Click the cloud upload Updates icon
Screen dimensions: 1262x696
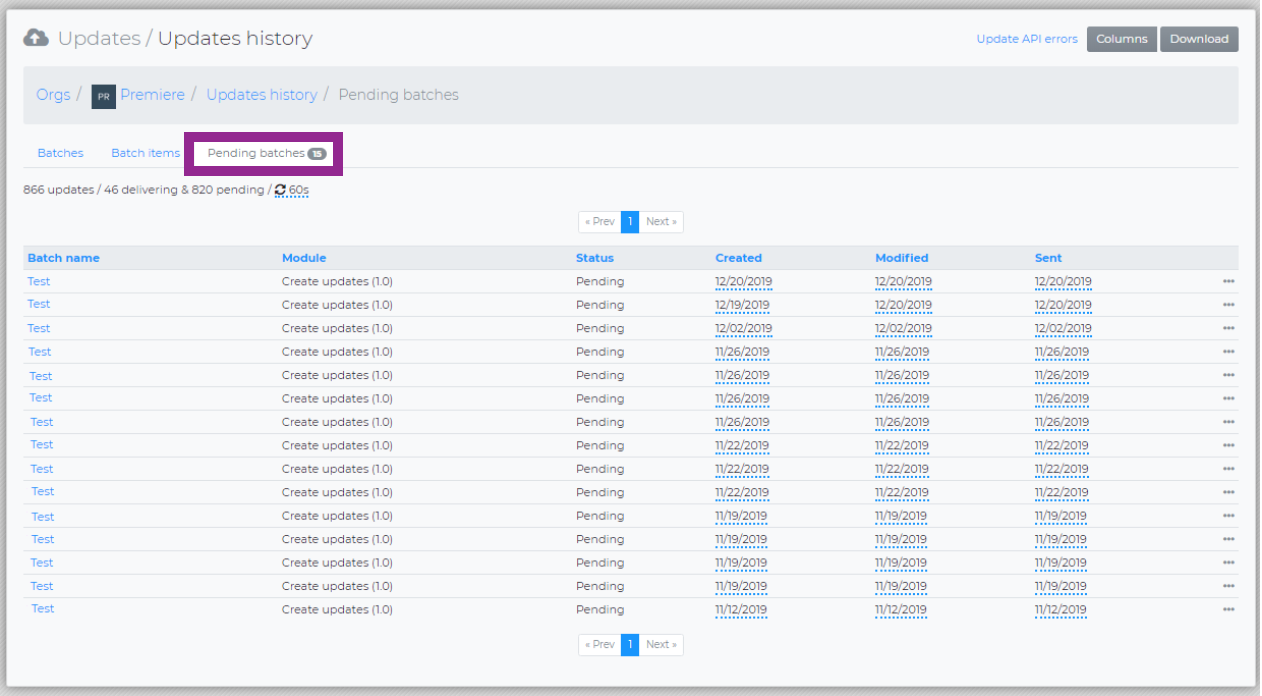[36, 38]
